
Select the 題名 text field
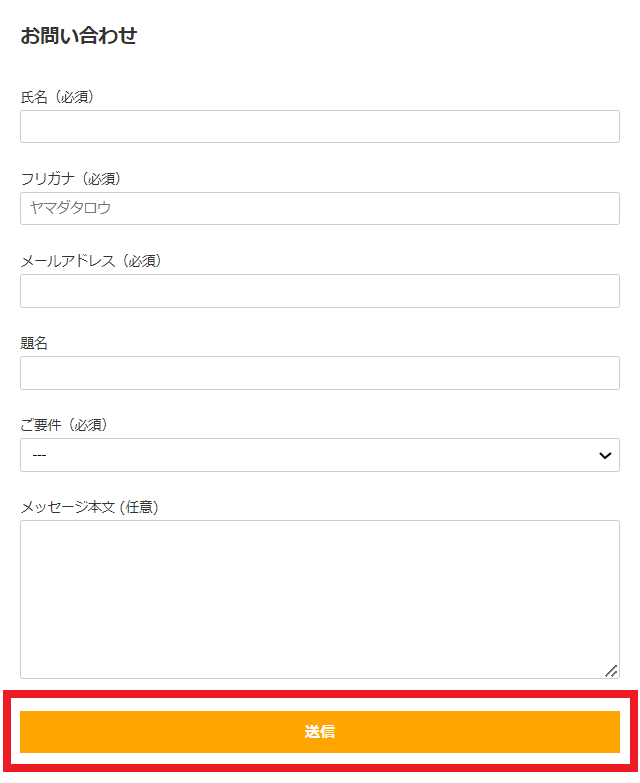tap(320, 373)
